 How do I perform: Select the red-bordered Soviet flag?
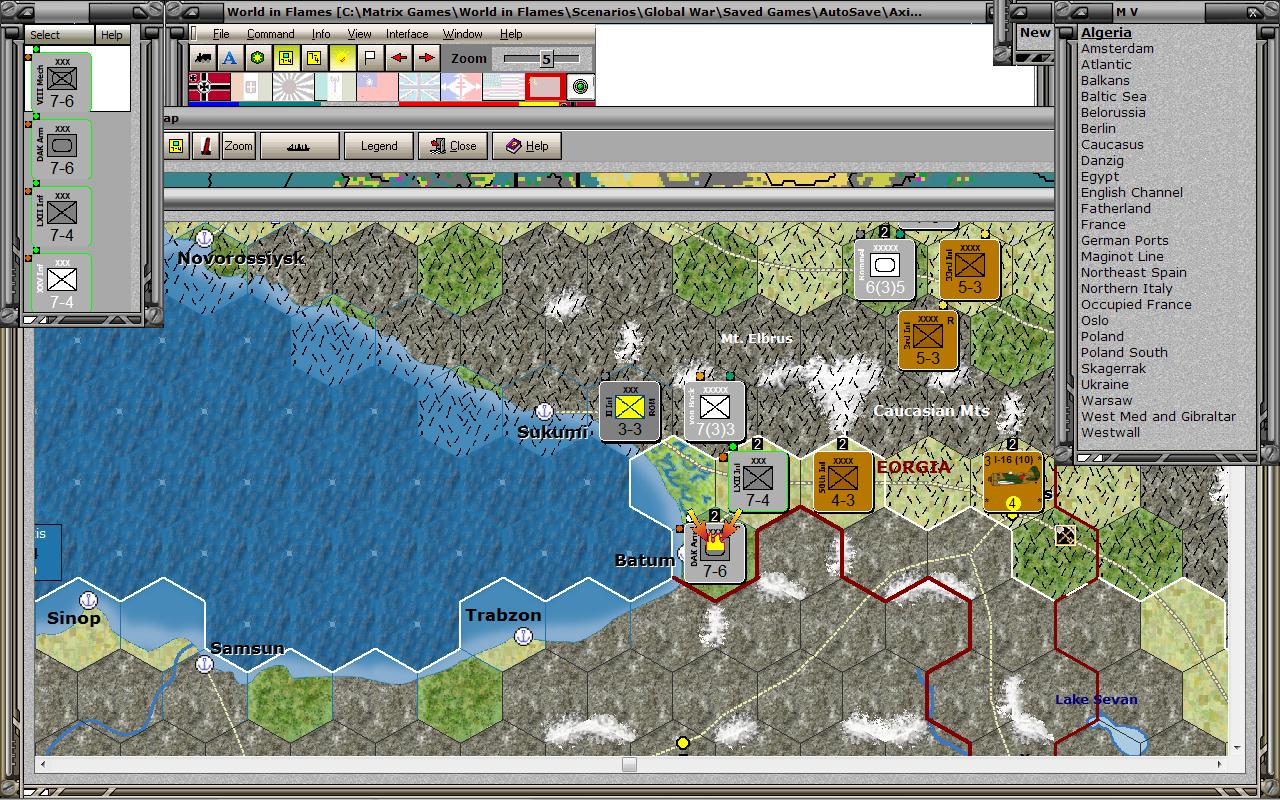545,87
